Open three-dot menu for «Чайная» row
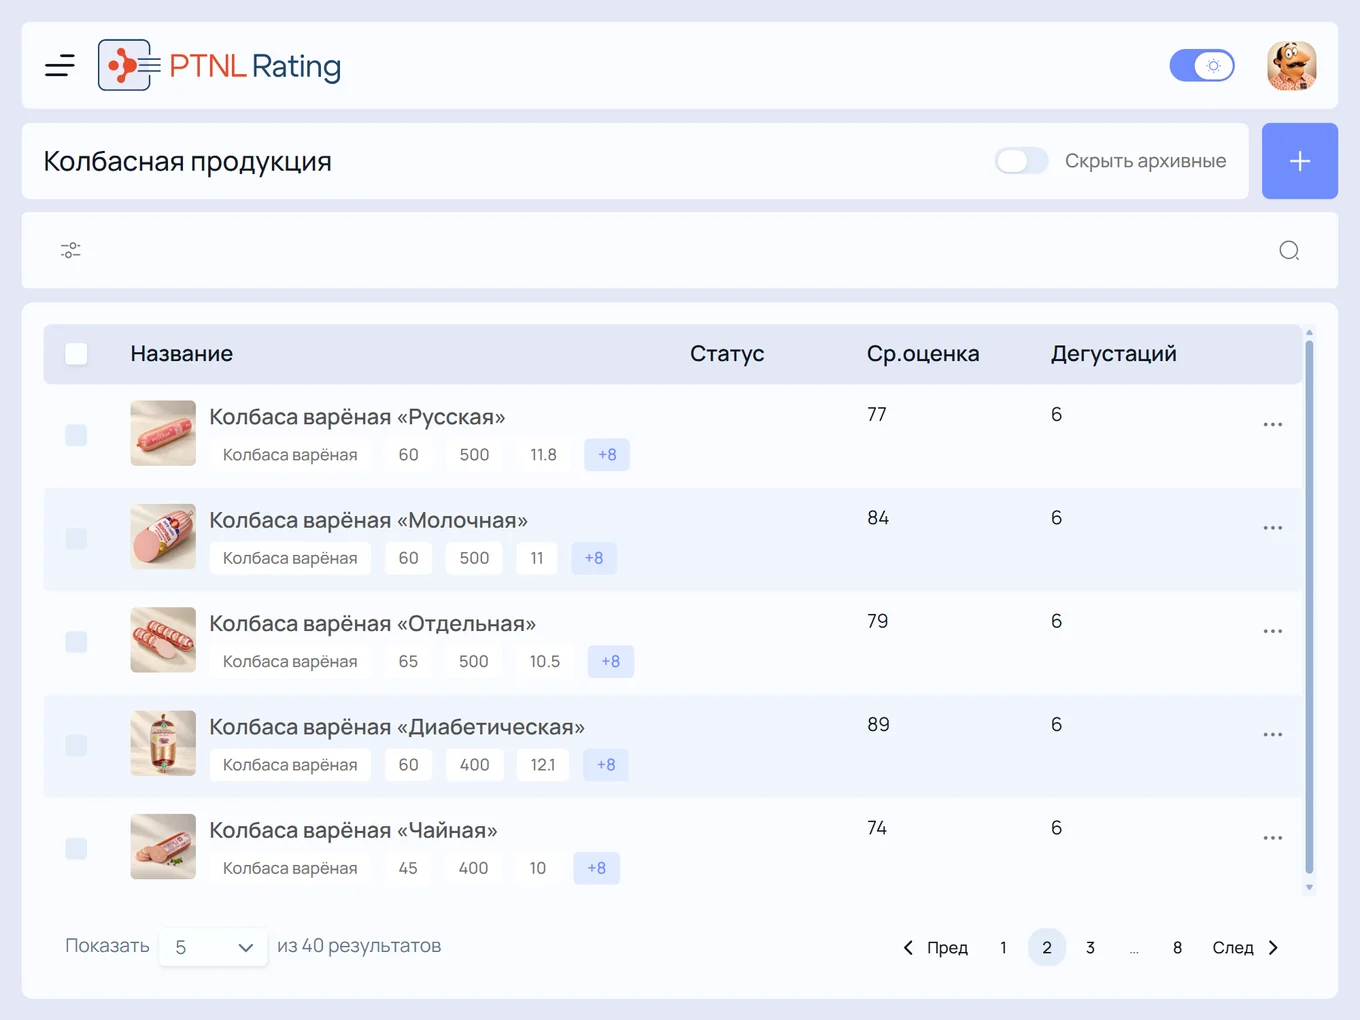Viewport: 1360px width, 1020px height. [1272, 838]
